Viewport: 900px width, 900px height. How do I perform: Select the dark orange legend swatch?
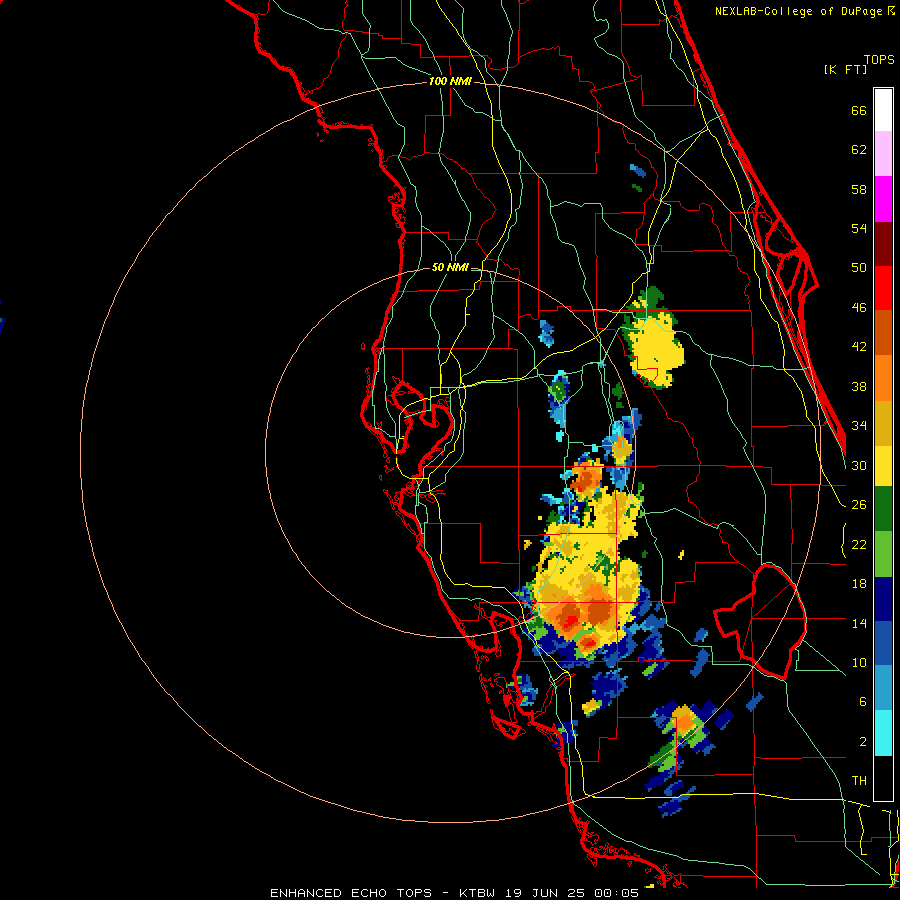click(883, 333)
